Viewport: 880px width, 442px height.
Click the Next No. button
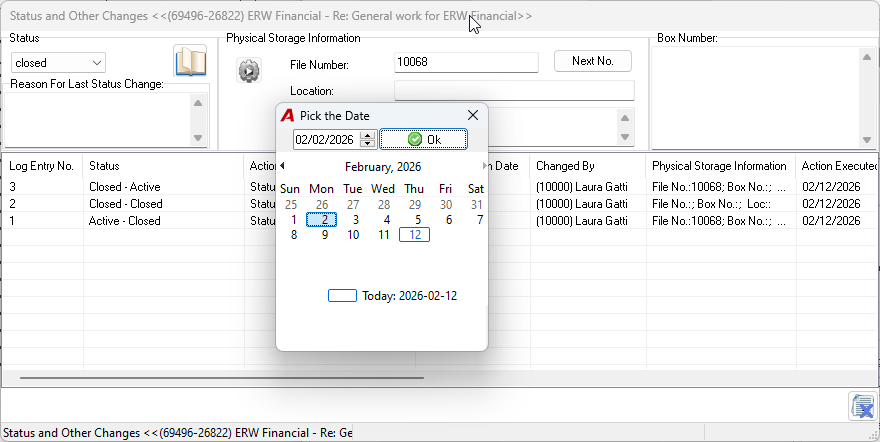pyautogui.click(x=593, y=61)
